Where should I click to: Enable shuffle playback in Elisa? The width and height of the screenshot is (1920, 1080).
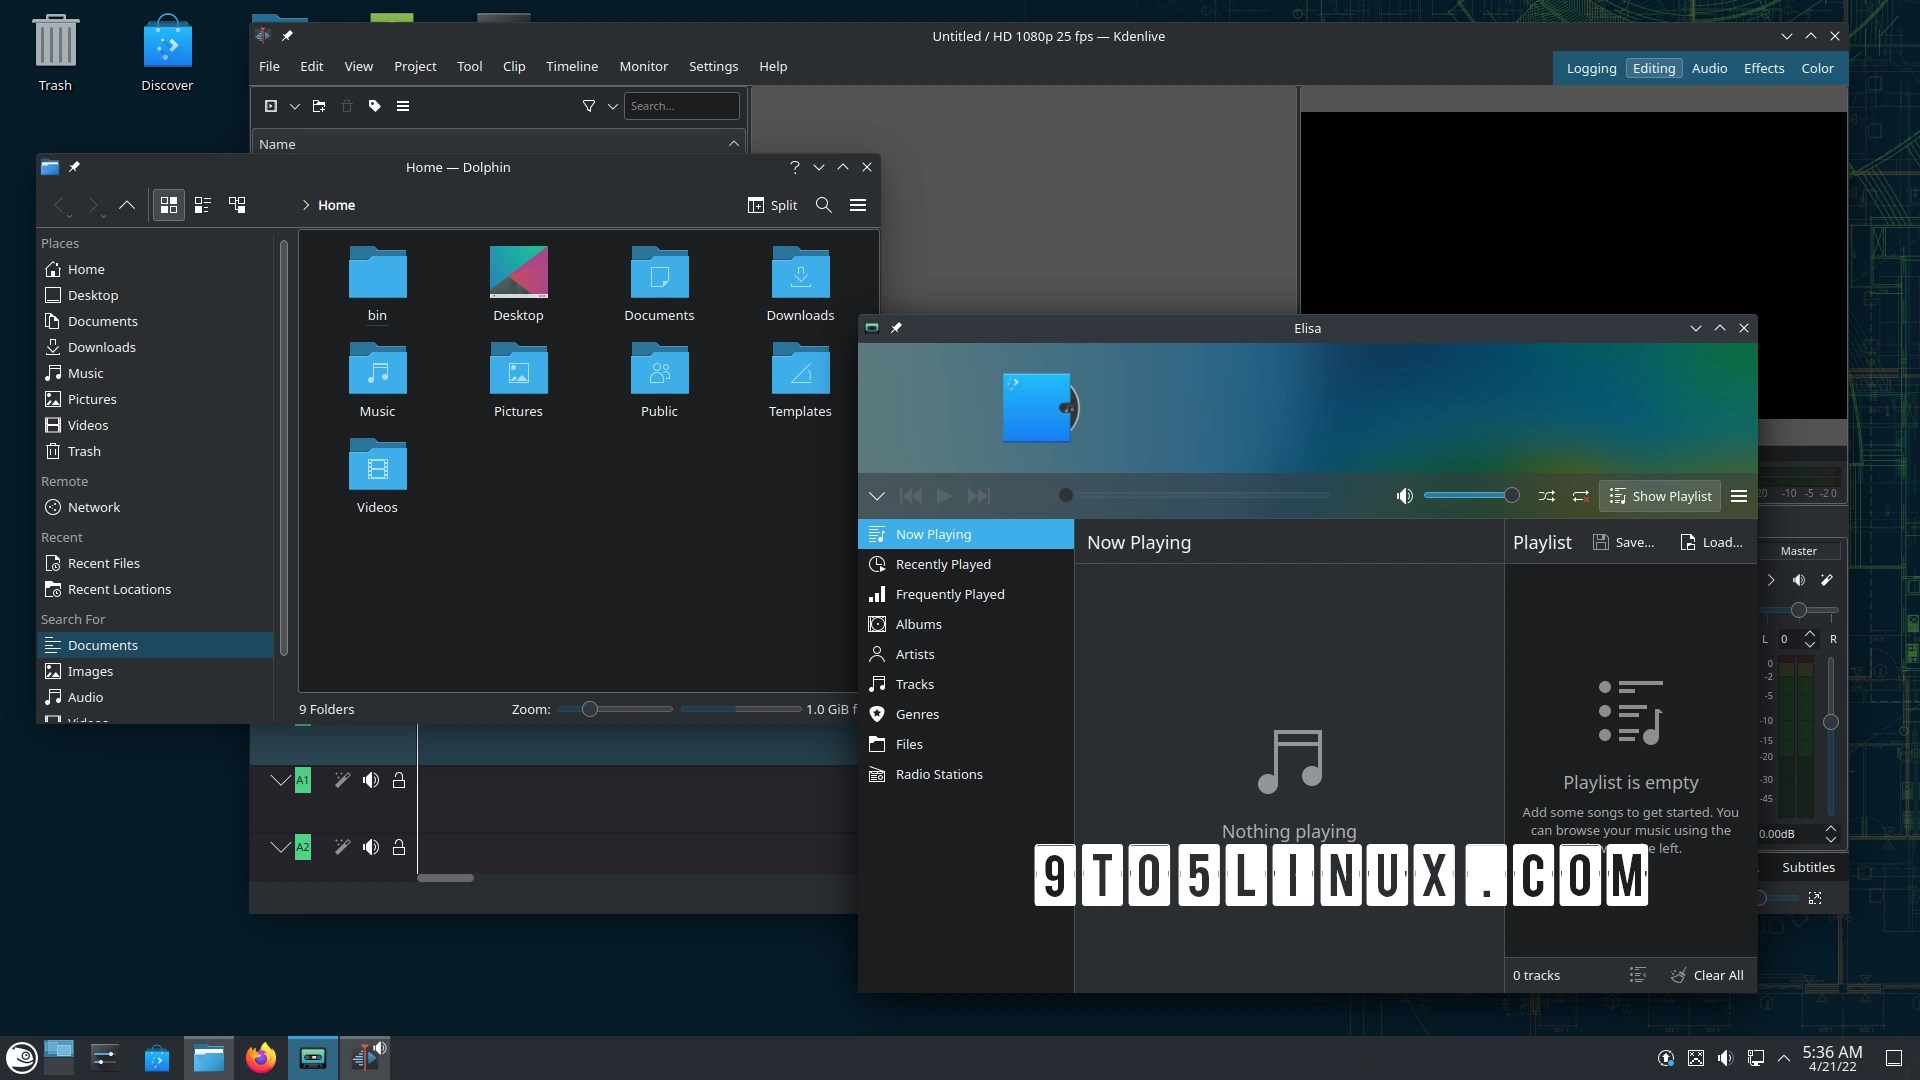click(x=1546, y=495)
